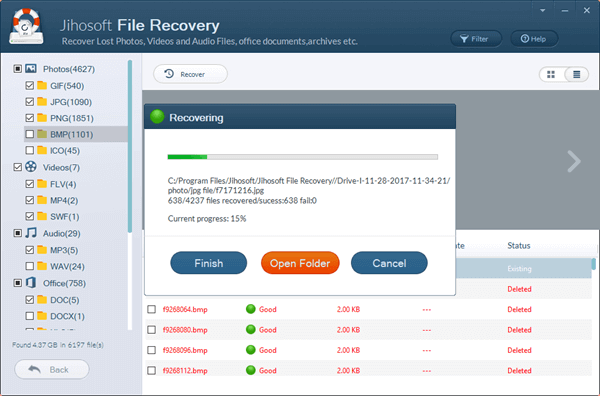Uncheck the DOC(5) checkbox
The image size is (600, 396).
tap(29, 300)
